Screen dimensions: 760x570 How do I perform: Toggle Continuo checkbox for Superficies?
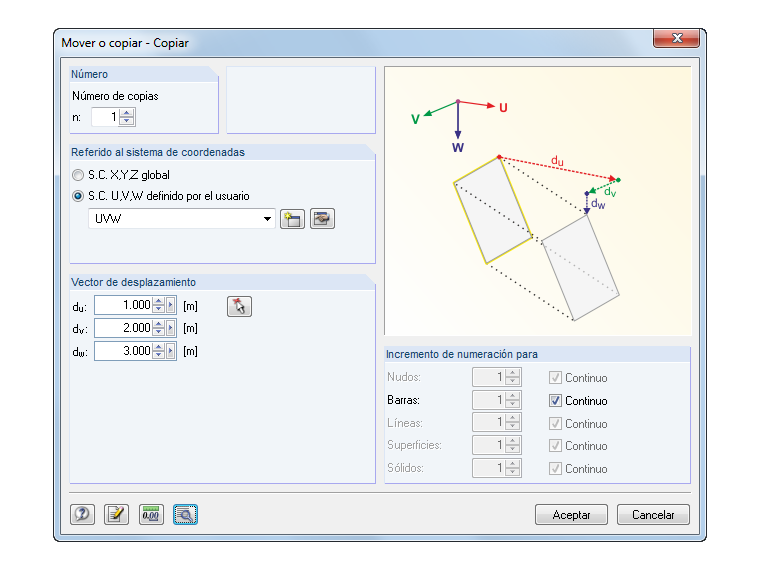pos(555,446)
